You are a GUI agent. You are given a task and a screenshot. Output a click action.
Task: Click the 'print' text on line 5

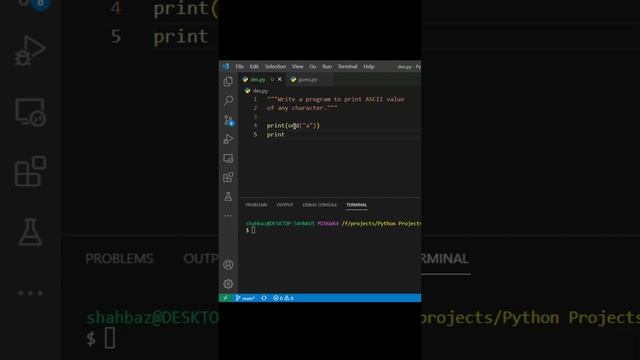276,134
